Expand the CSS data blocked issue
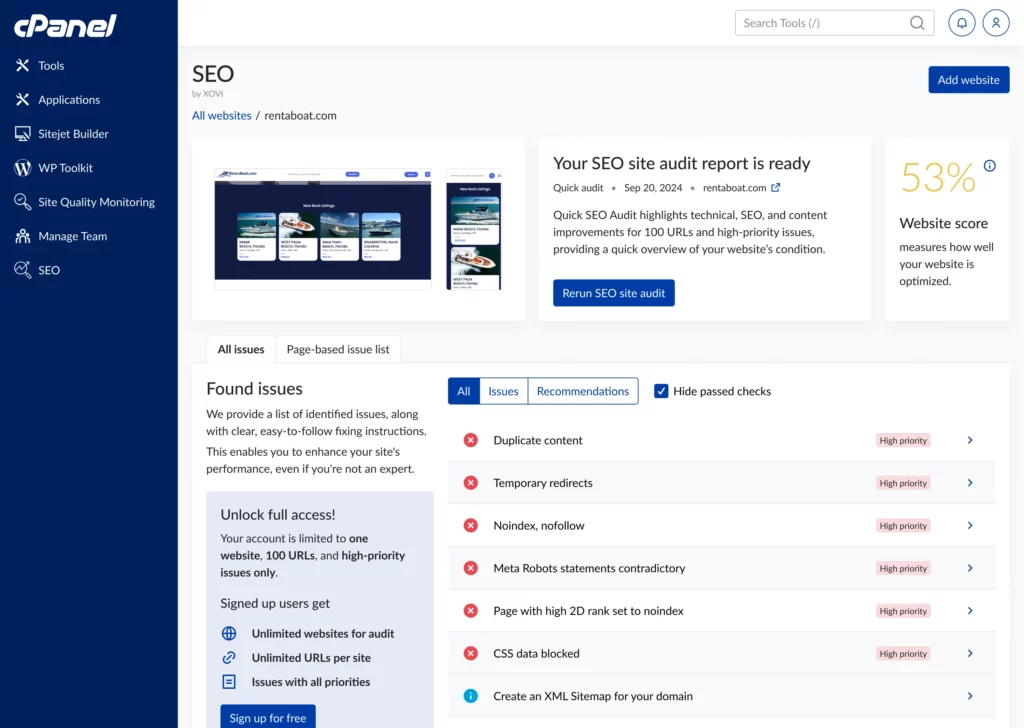This screenshot has height=728, width=1024. (x=968, y=653)
